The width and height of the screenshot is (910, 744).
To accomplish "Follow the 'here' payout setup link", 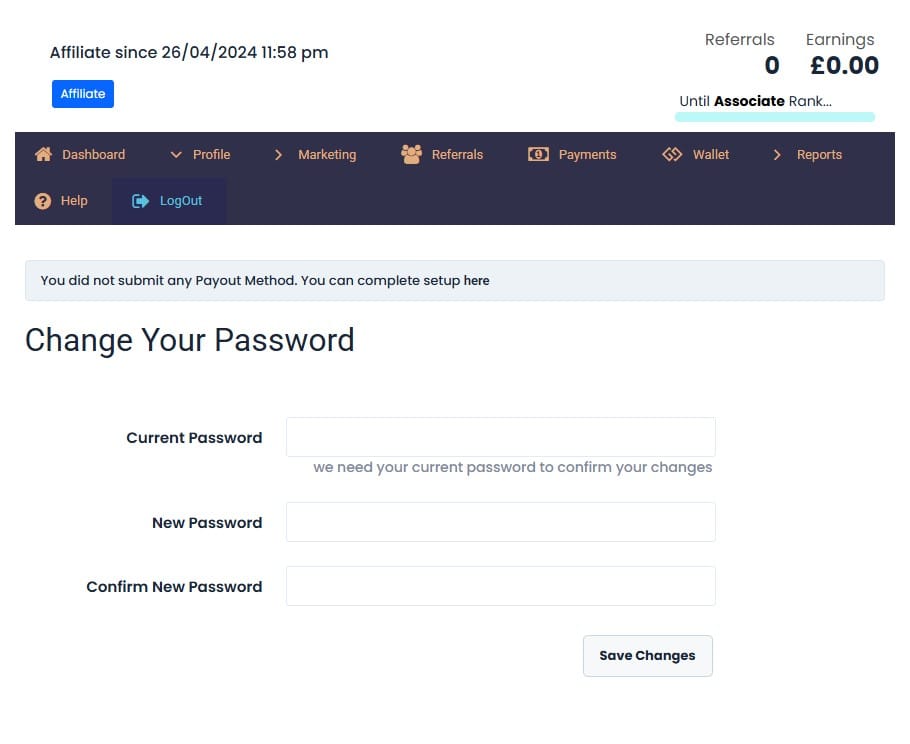I will point(476,281).
